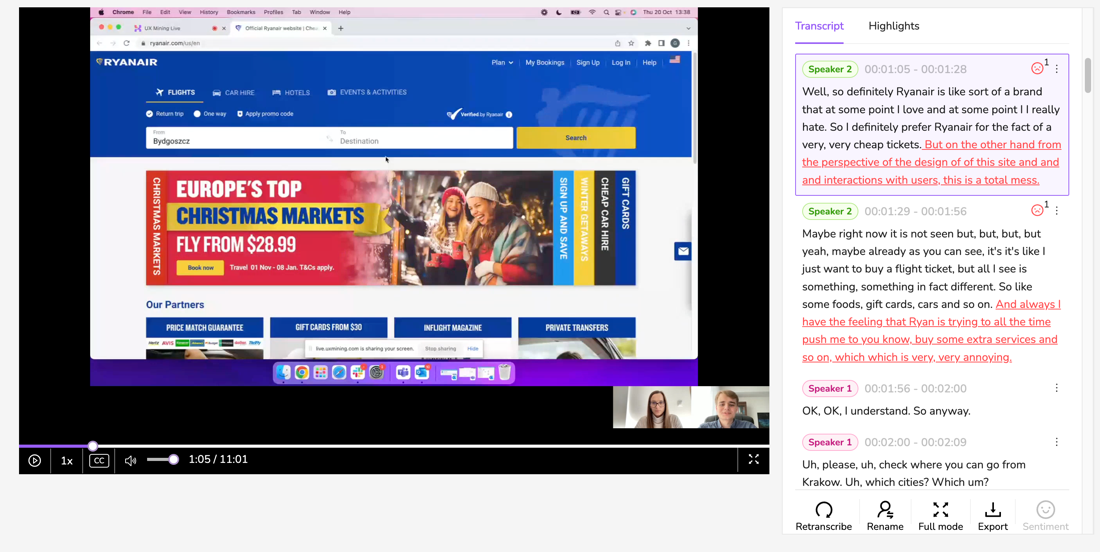Expand the Plan dropdown on Ryanair site
This screenshot has height=552, width=1100.
(x=502, y=62)
